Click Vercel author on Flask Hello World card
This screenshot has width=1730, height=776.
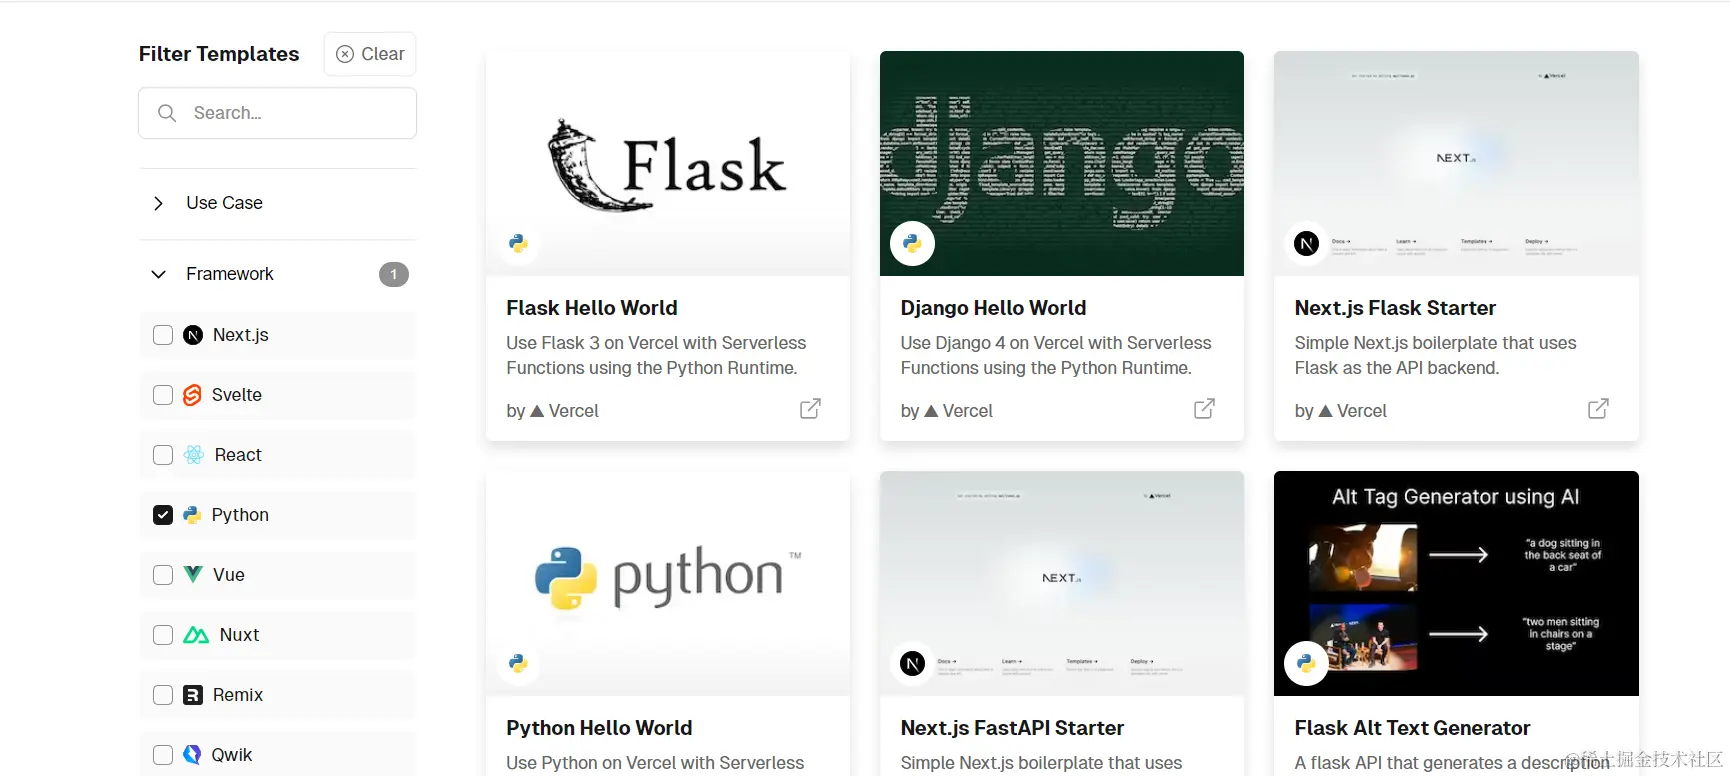point(553,411)
